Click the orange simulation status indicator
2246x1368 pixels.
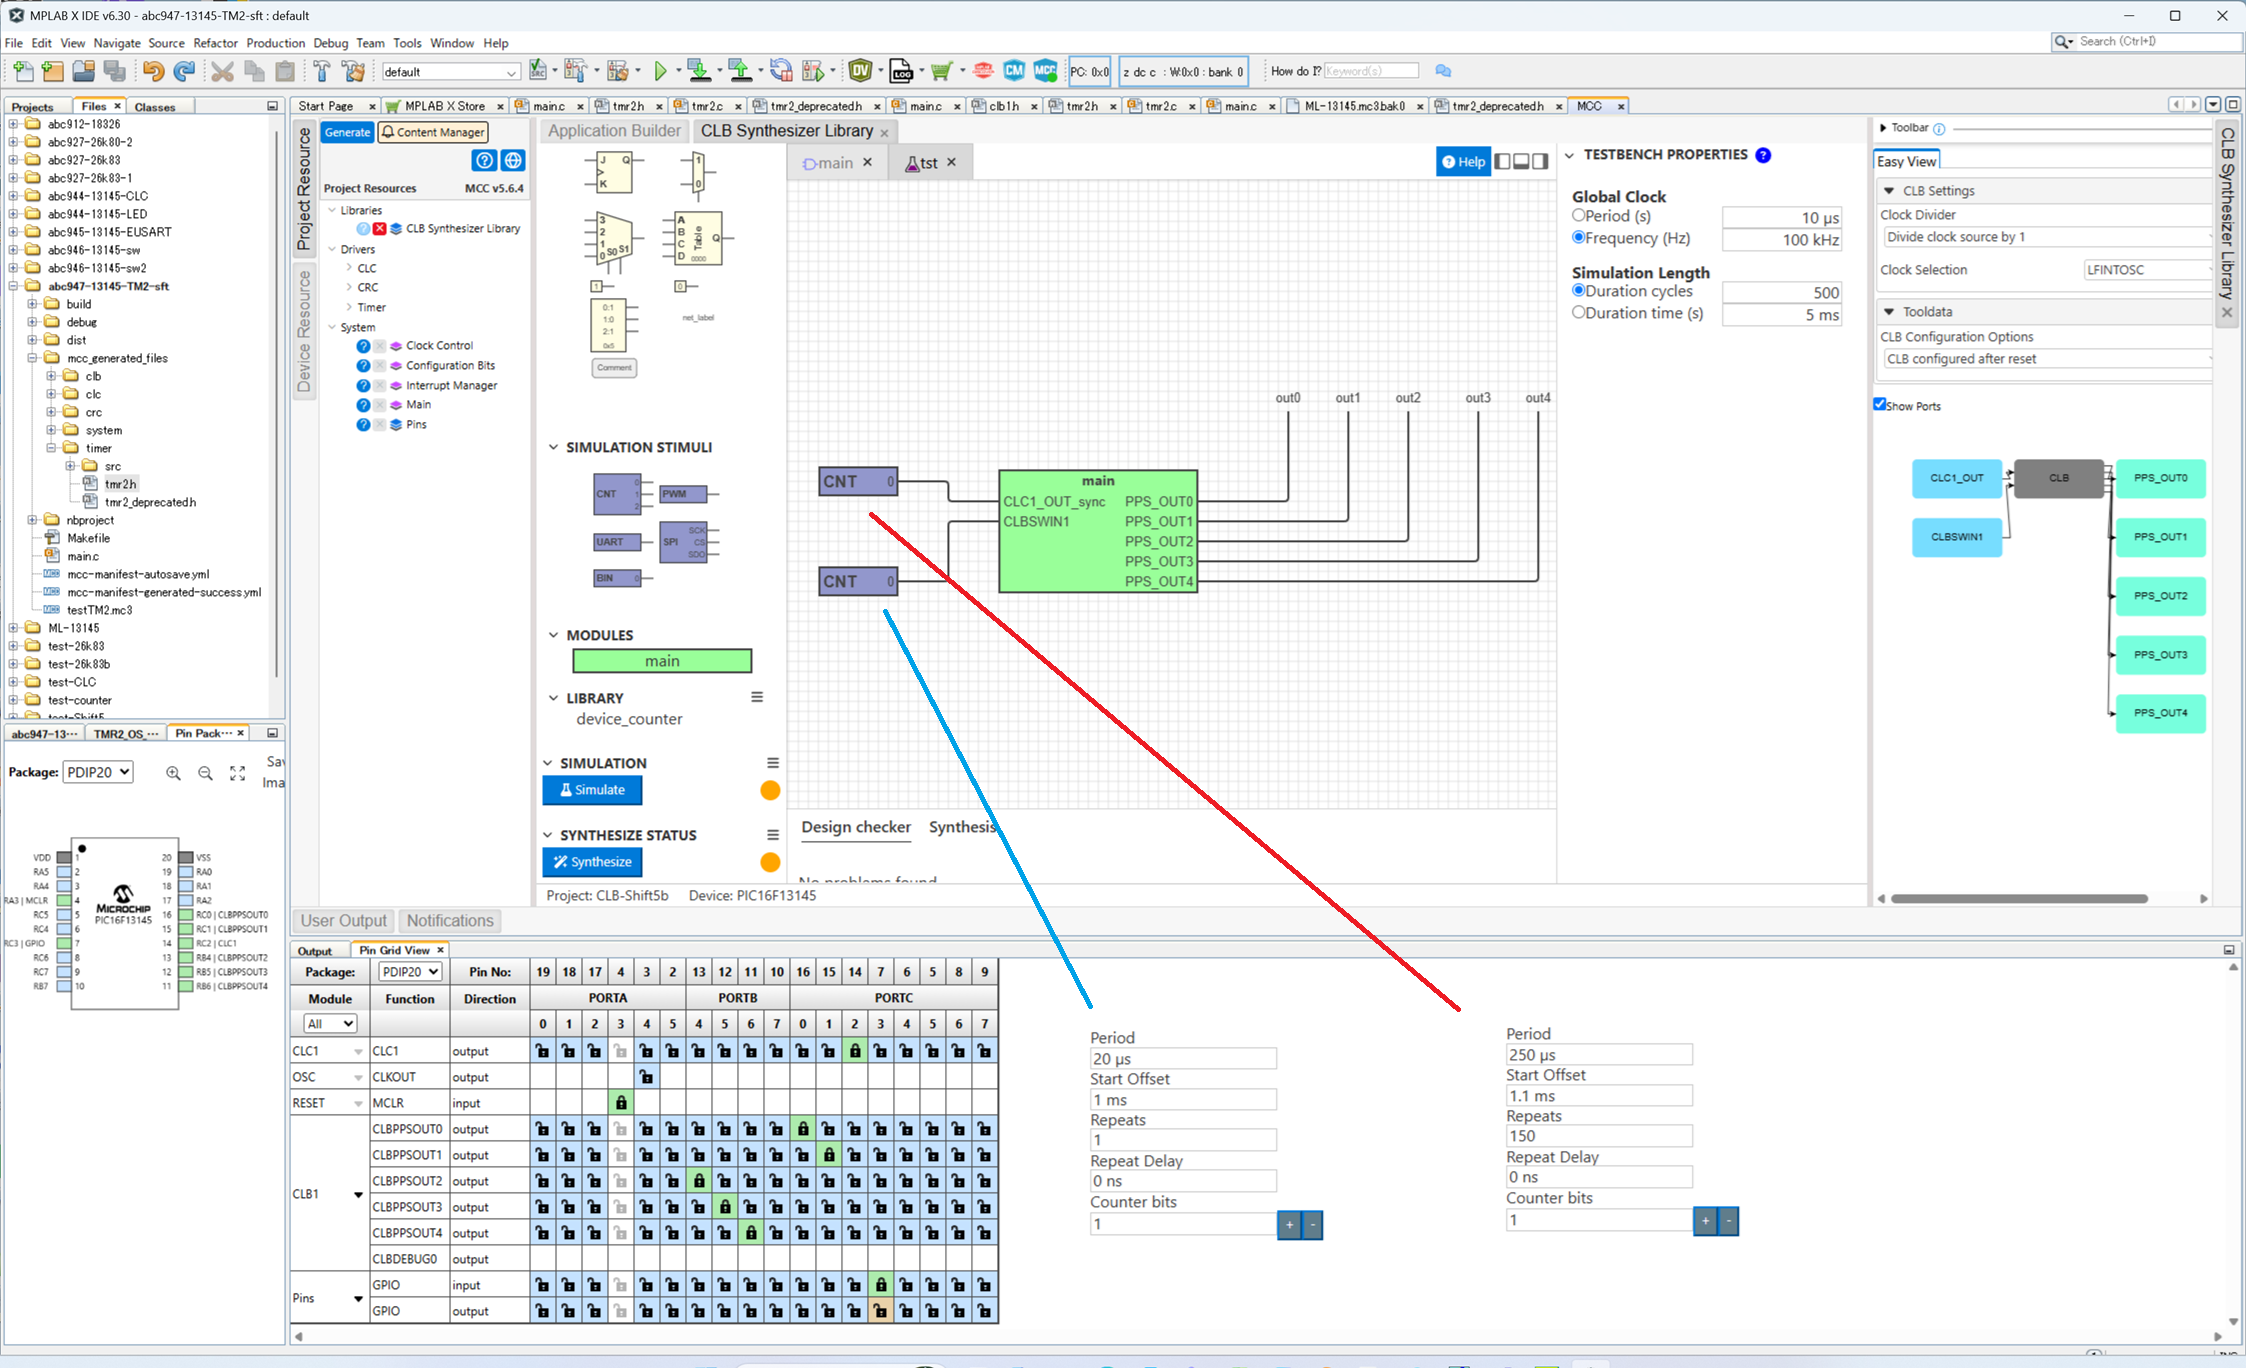770,790
